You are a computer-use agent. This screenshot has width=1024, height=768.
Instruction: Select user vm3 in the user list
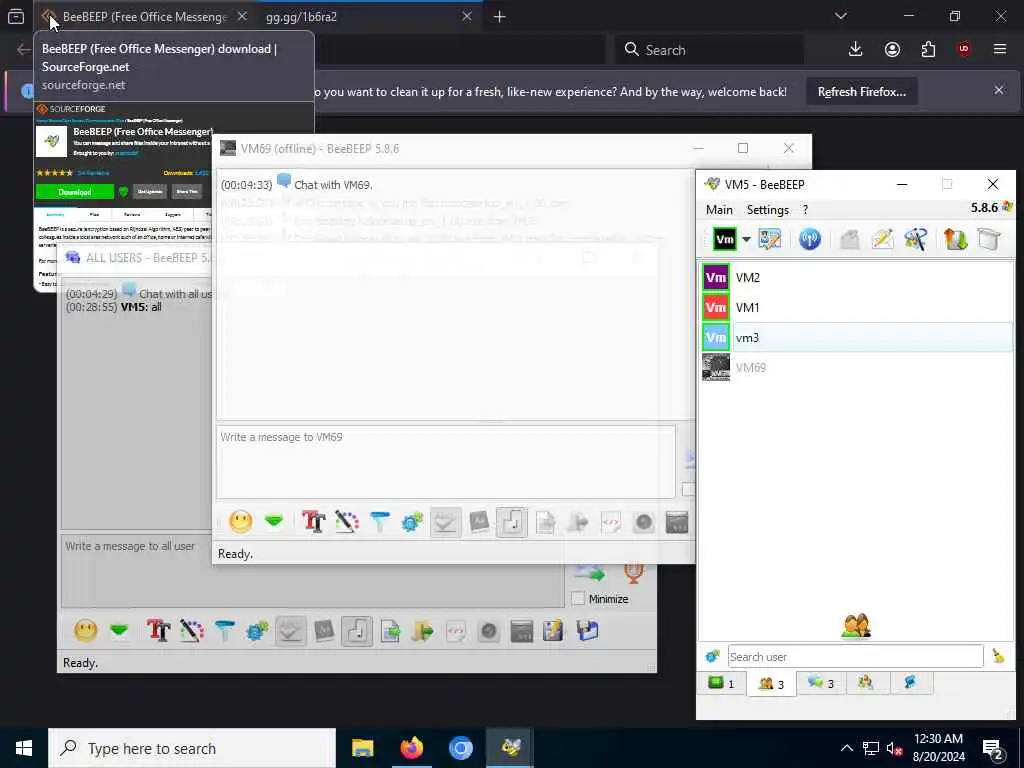(857, 338)
